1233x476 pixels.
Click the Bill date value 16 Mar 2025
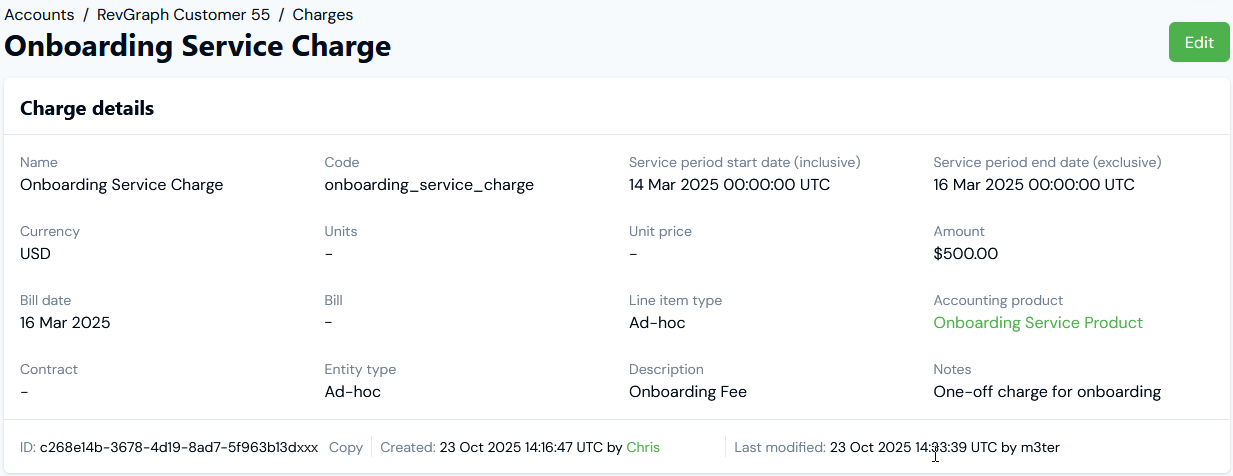[65, 323]
